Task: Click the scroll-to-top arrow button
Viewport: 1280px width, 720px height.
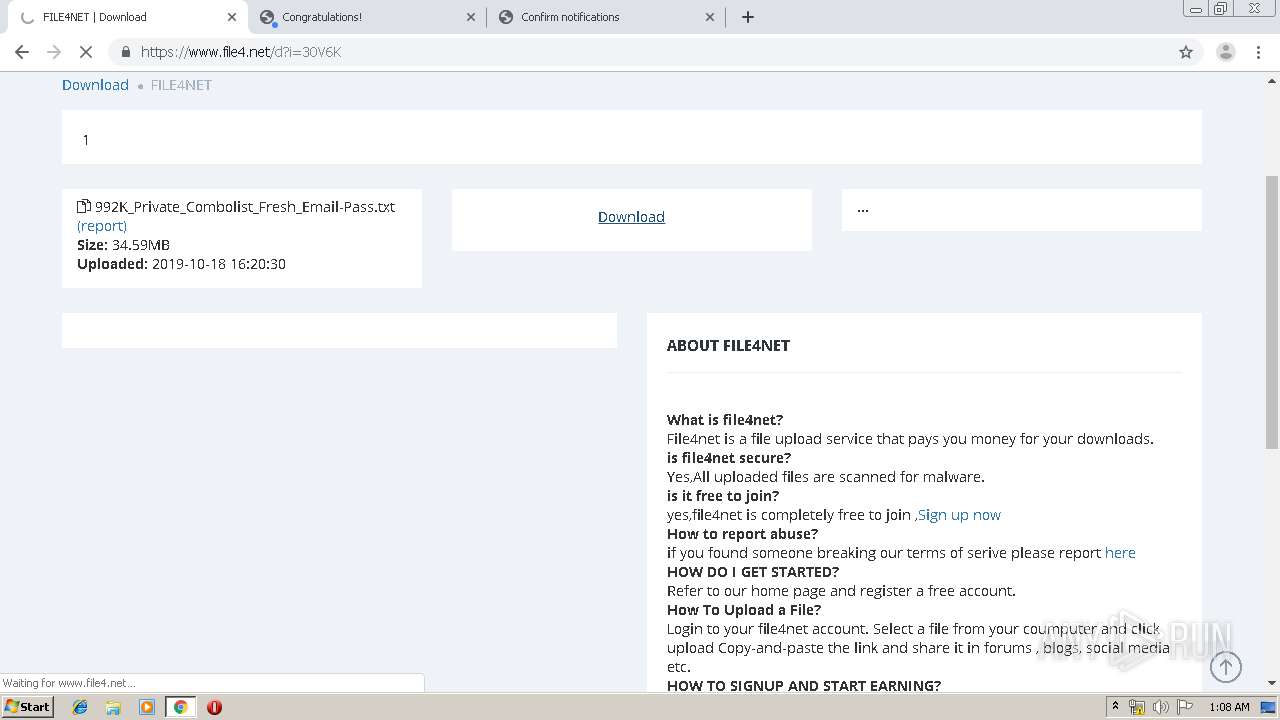Action: (1226, 667)
